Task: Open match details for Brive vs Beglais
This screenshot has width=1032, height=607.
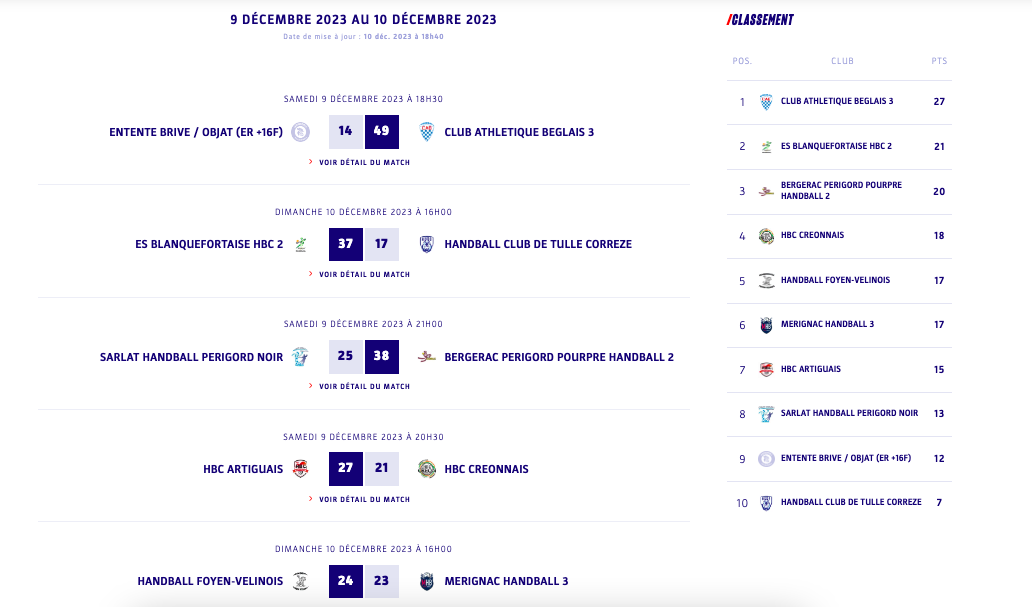Action: (x=364, y=162)
